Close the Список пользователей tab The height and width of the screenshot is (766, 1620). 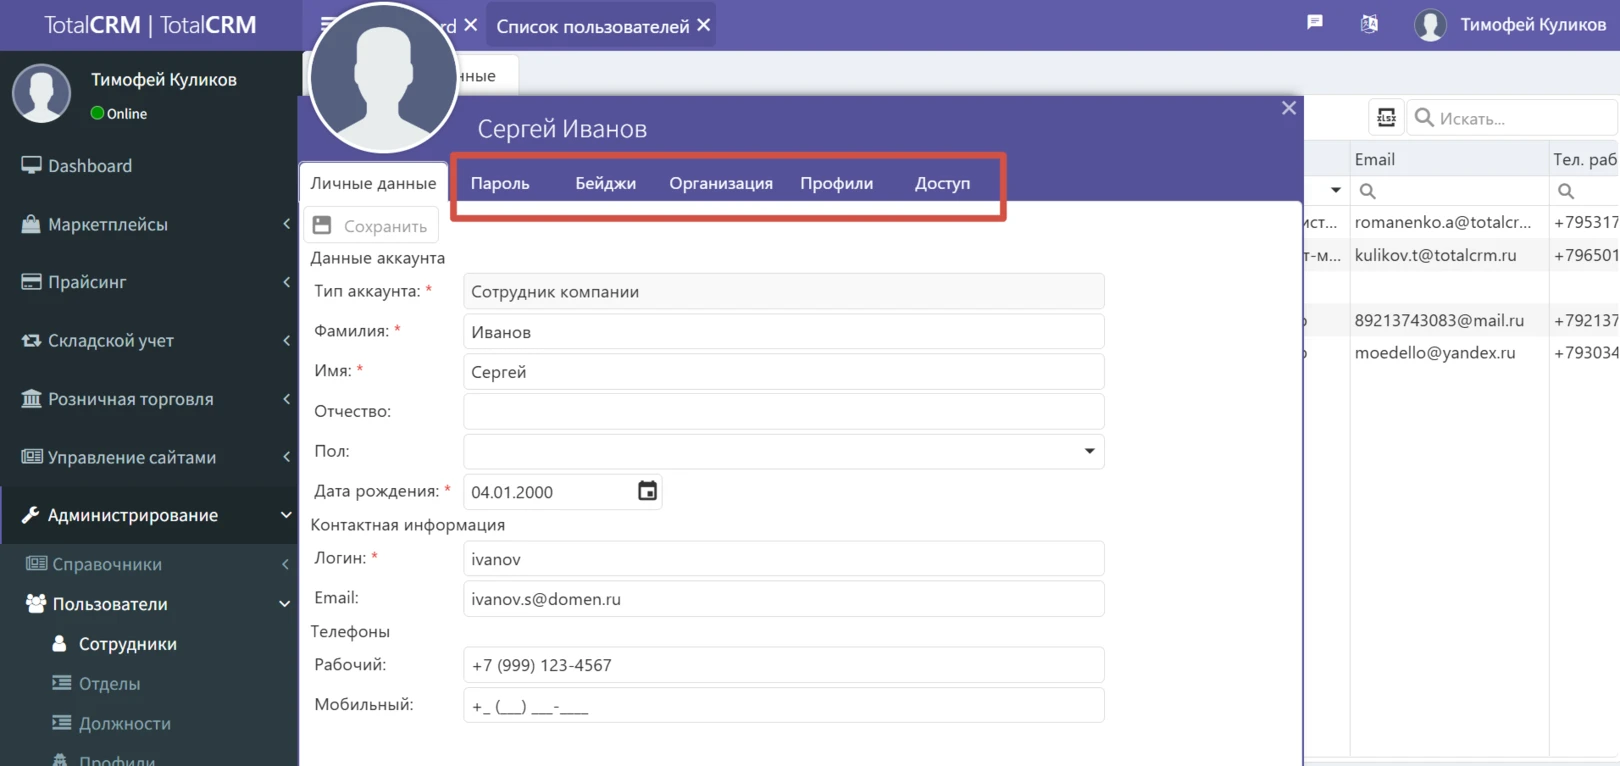[x=704, y=25]
